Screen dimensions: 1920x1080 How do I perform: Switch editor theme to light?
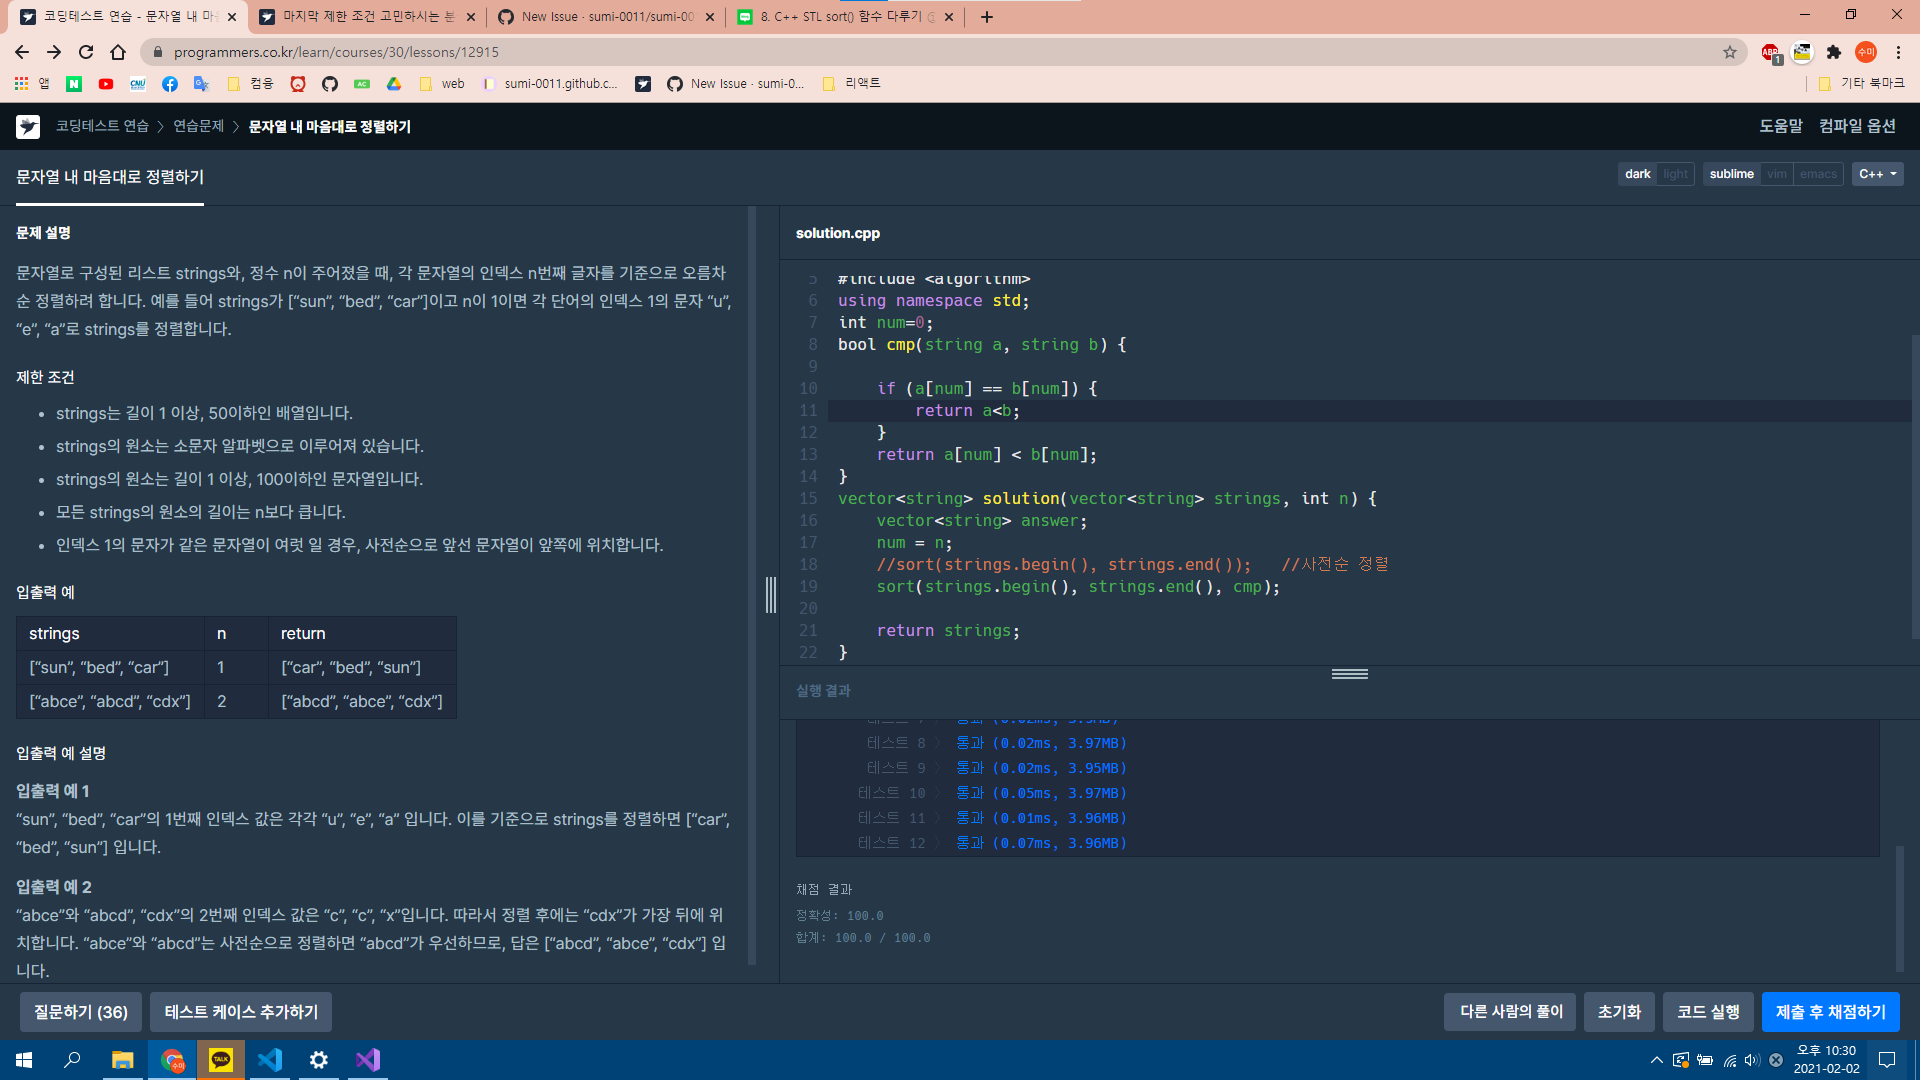pos(1675,174)
